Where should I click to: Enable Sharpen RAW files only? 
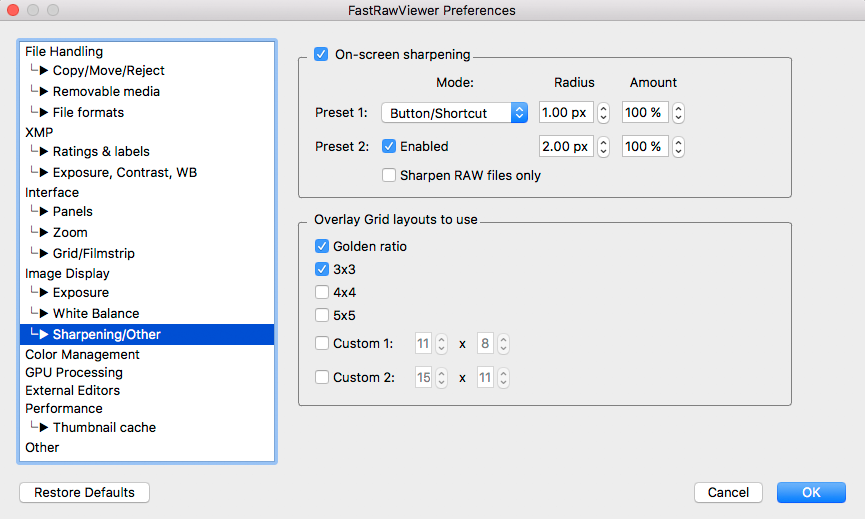(x=390, y=176)
